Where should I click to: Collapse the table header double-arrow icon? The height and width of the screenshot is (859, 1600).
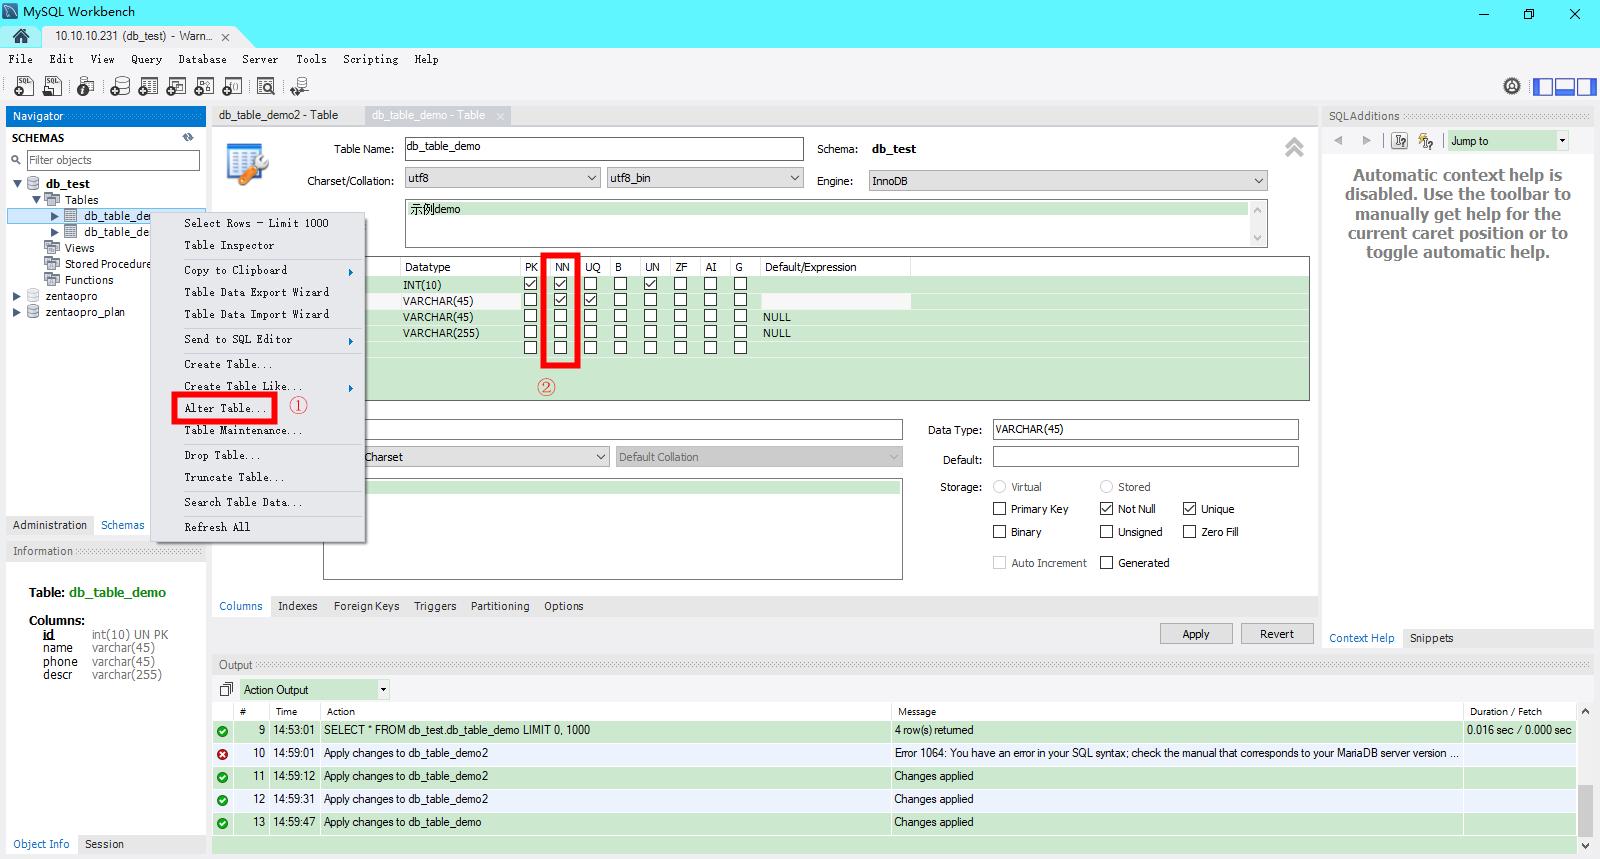1294,148
